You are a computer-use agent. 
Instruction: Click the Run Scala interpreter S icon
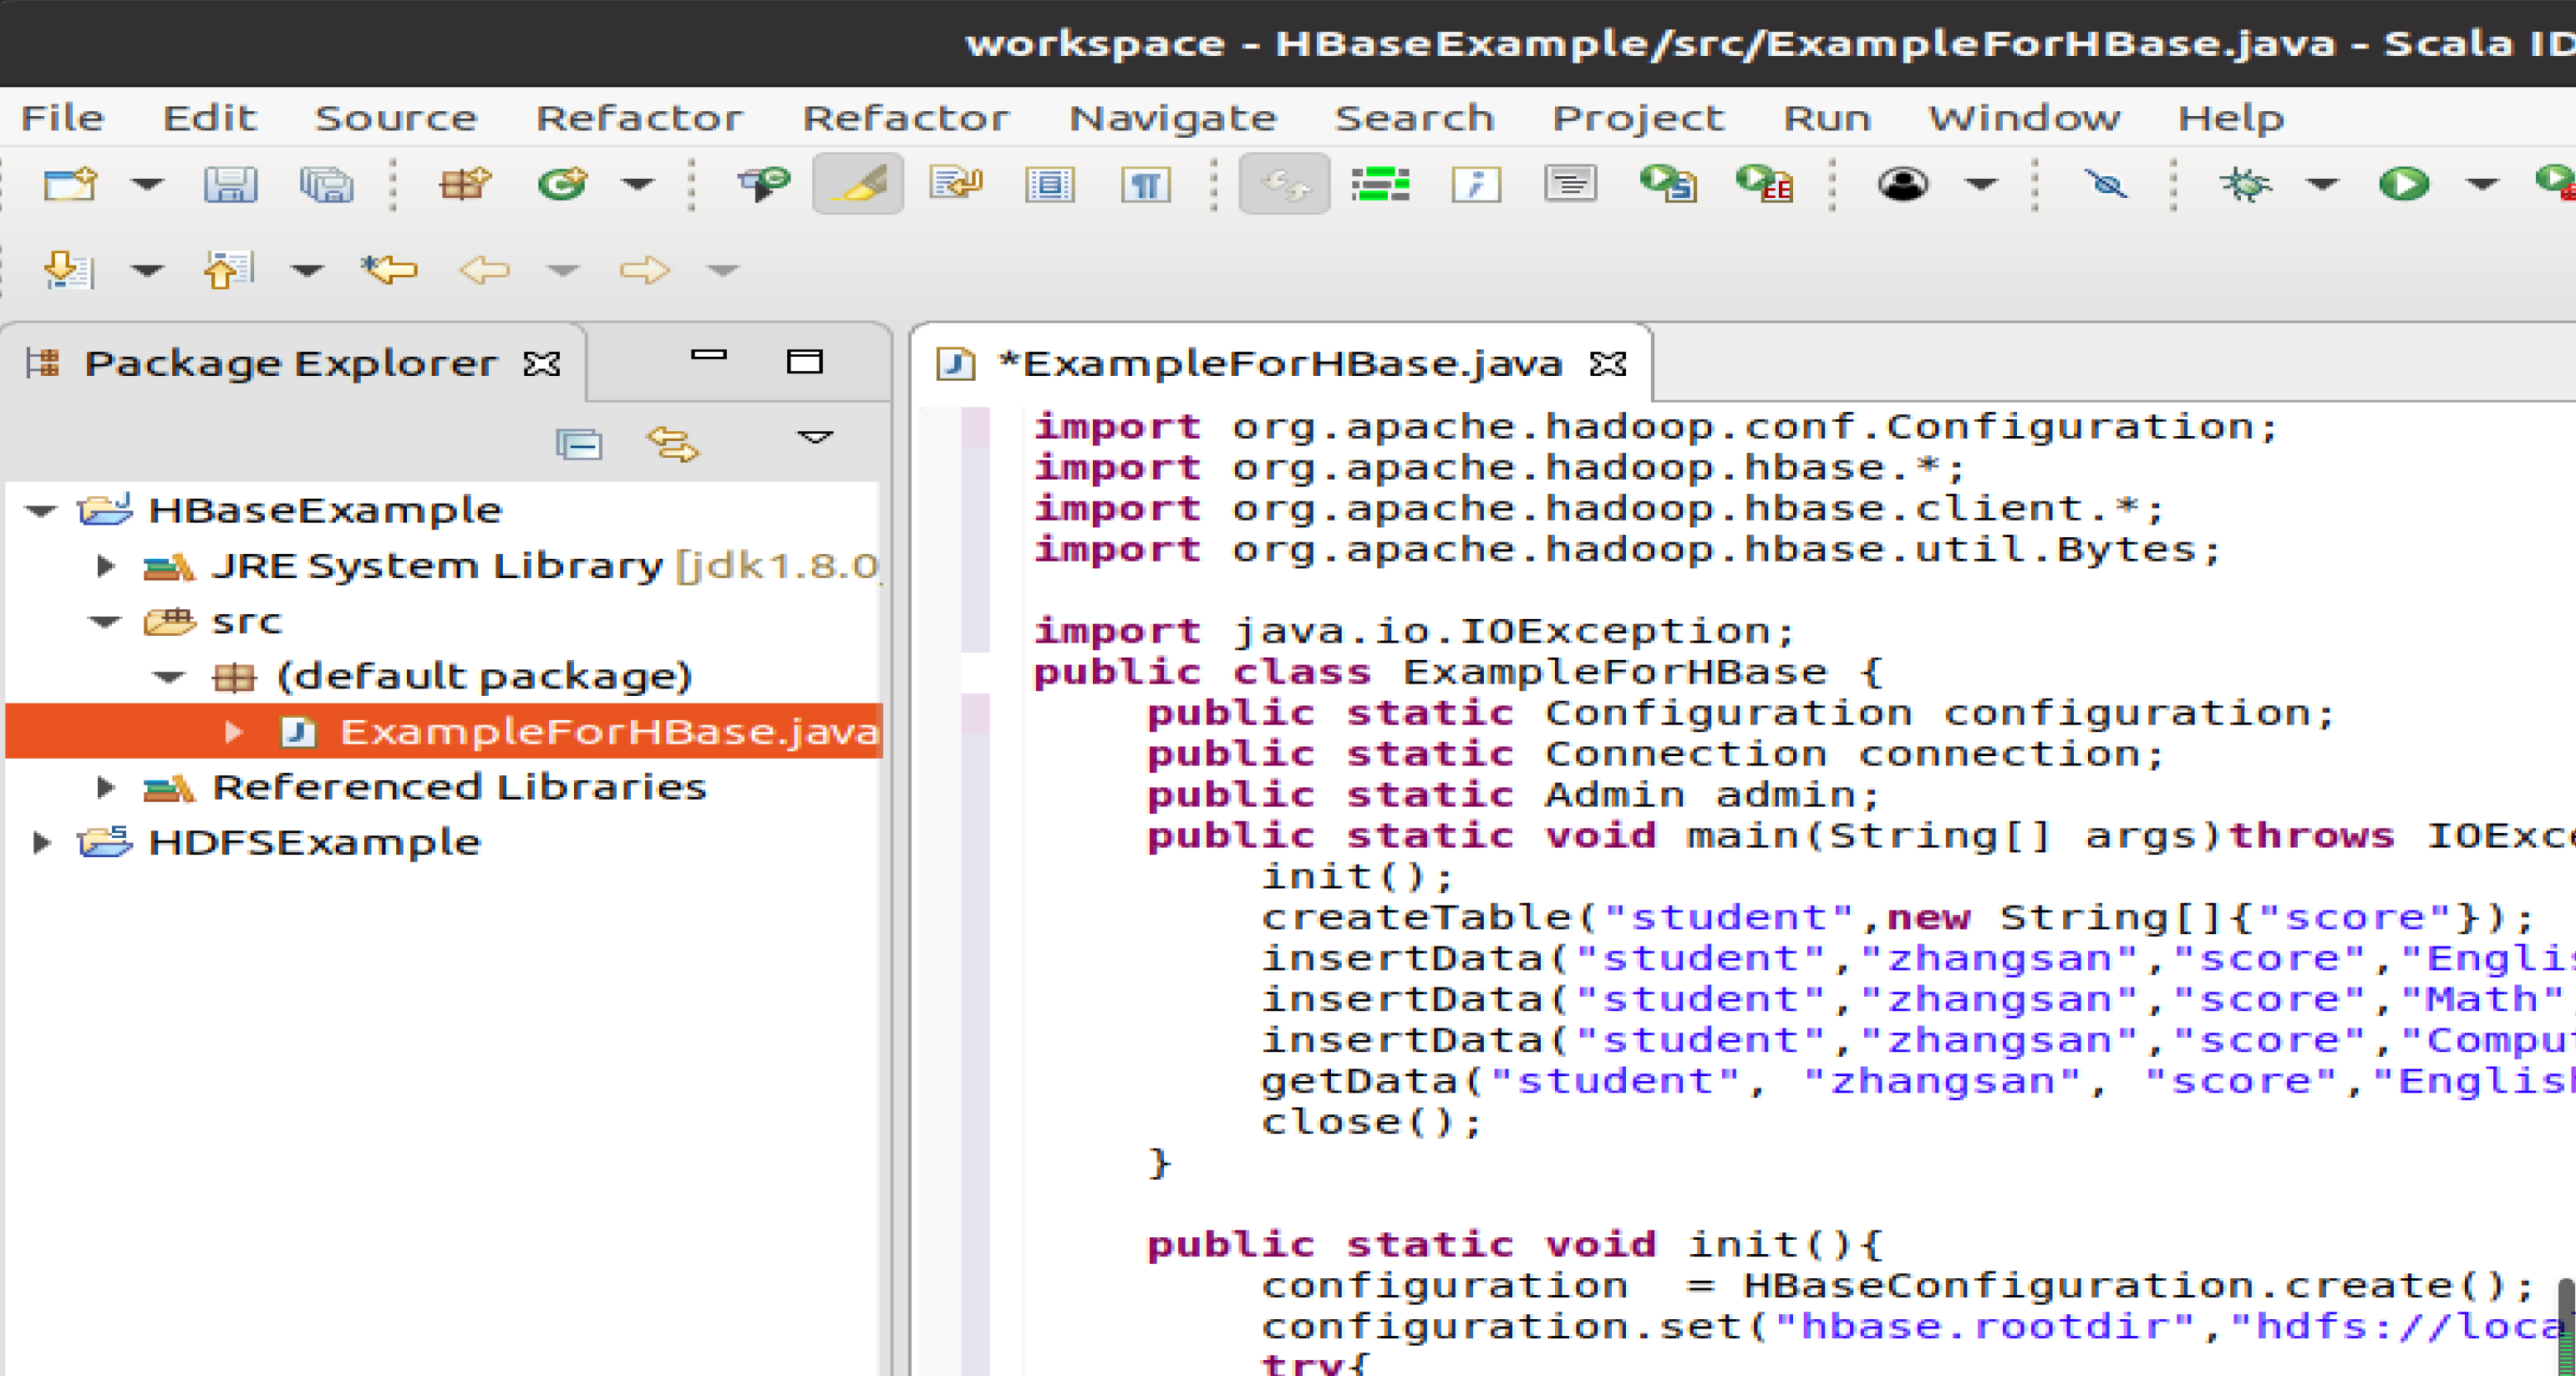(x=1668, y=185)
